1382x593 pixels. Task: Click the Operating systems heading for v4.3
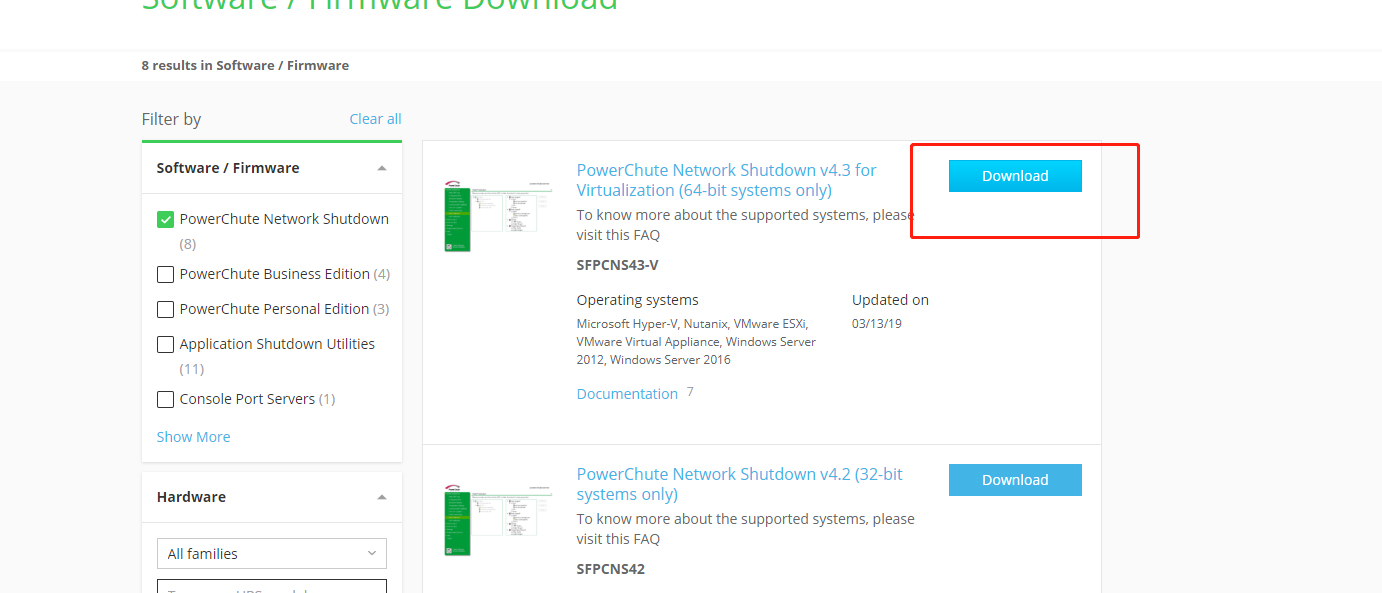point(638,300)
